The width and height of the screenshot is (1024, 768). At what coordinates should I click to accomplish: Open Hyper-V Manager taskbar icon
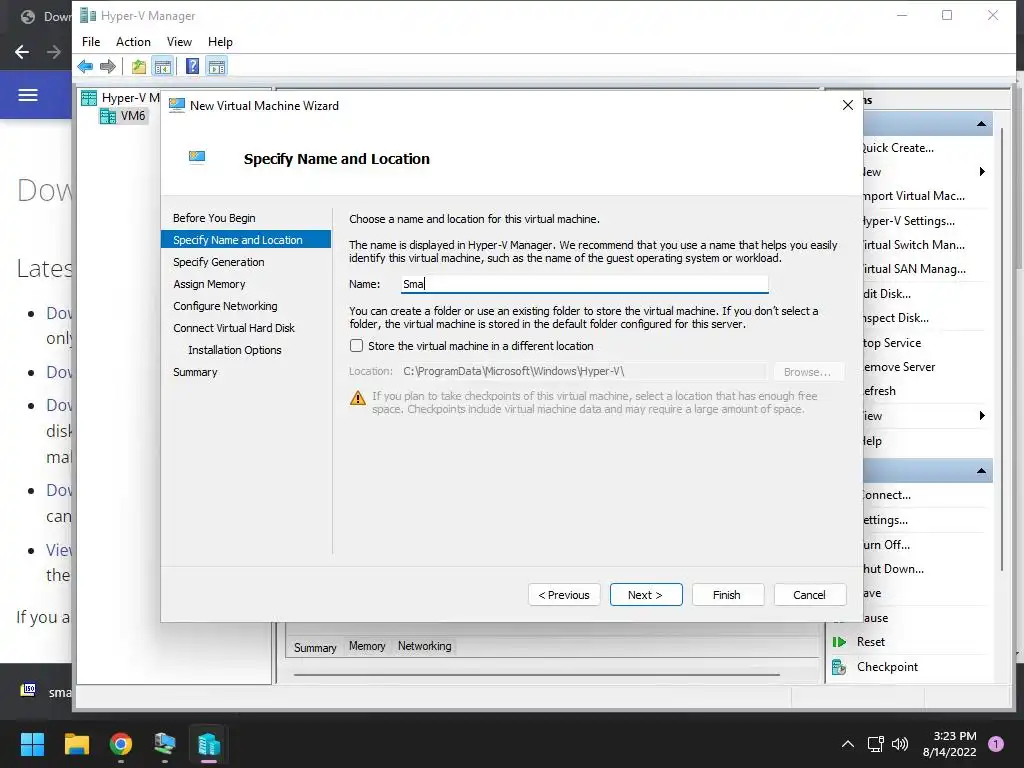point(209,744)
